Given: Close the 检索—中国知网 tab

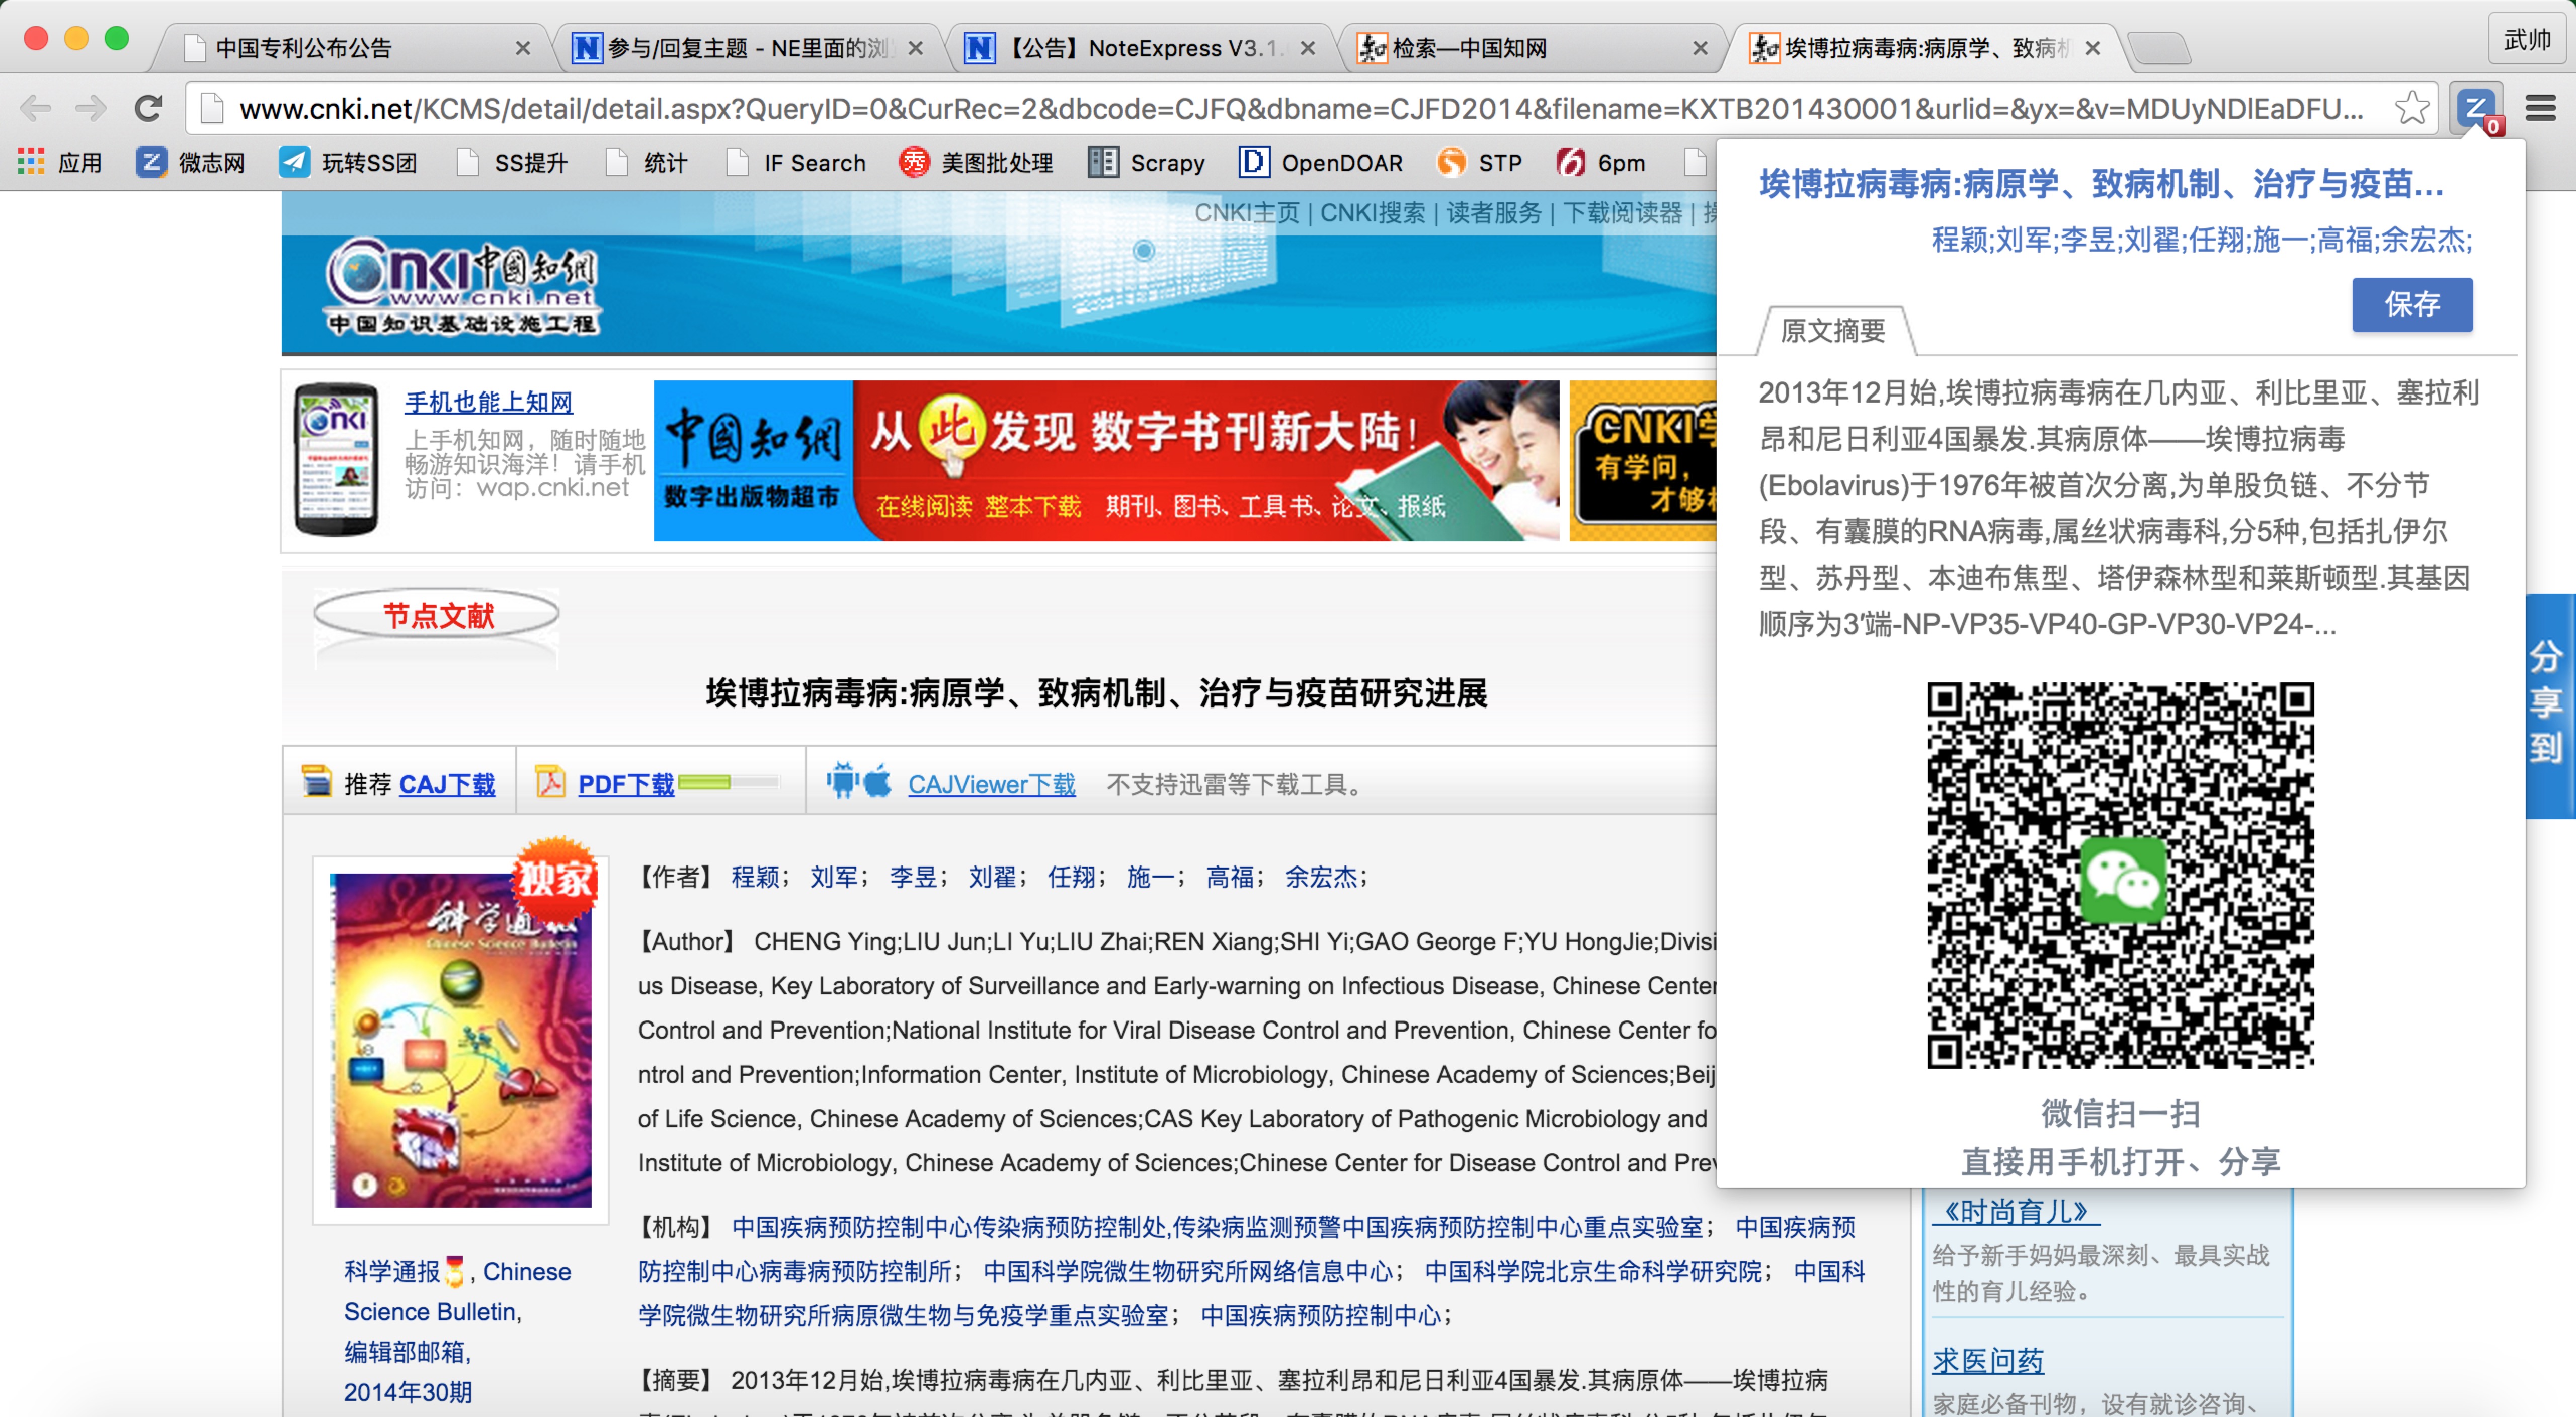Looking at the screenshot, I should point(1699,48).
